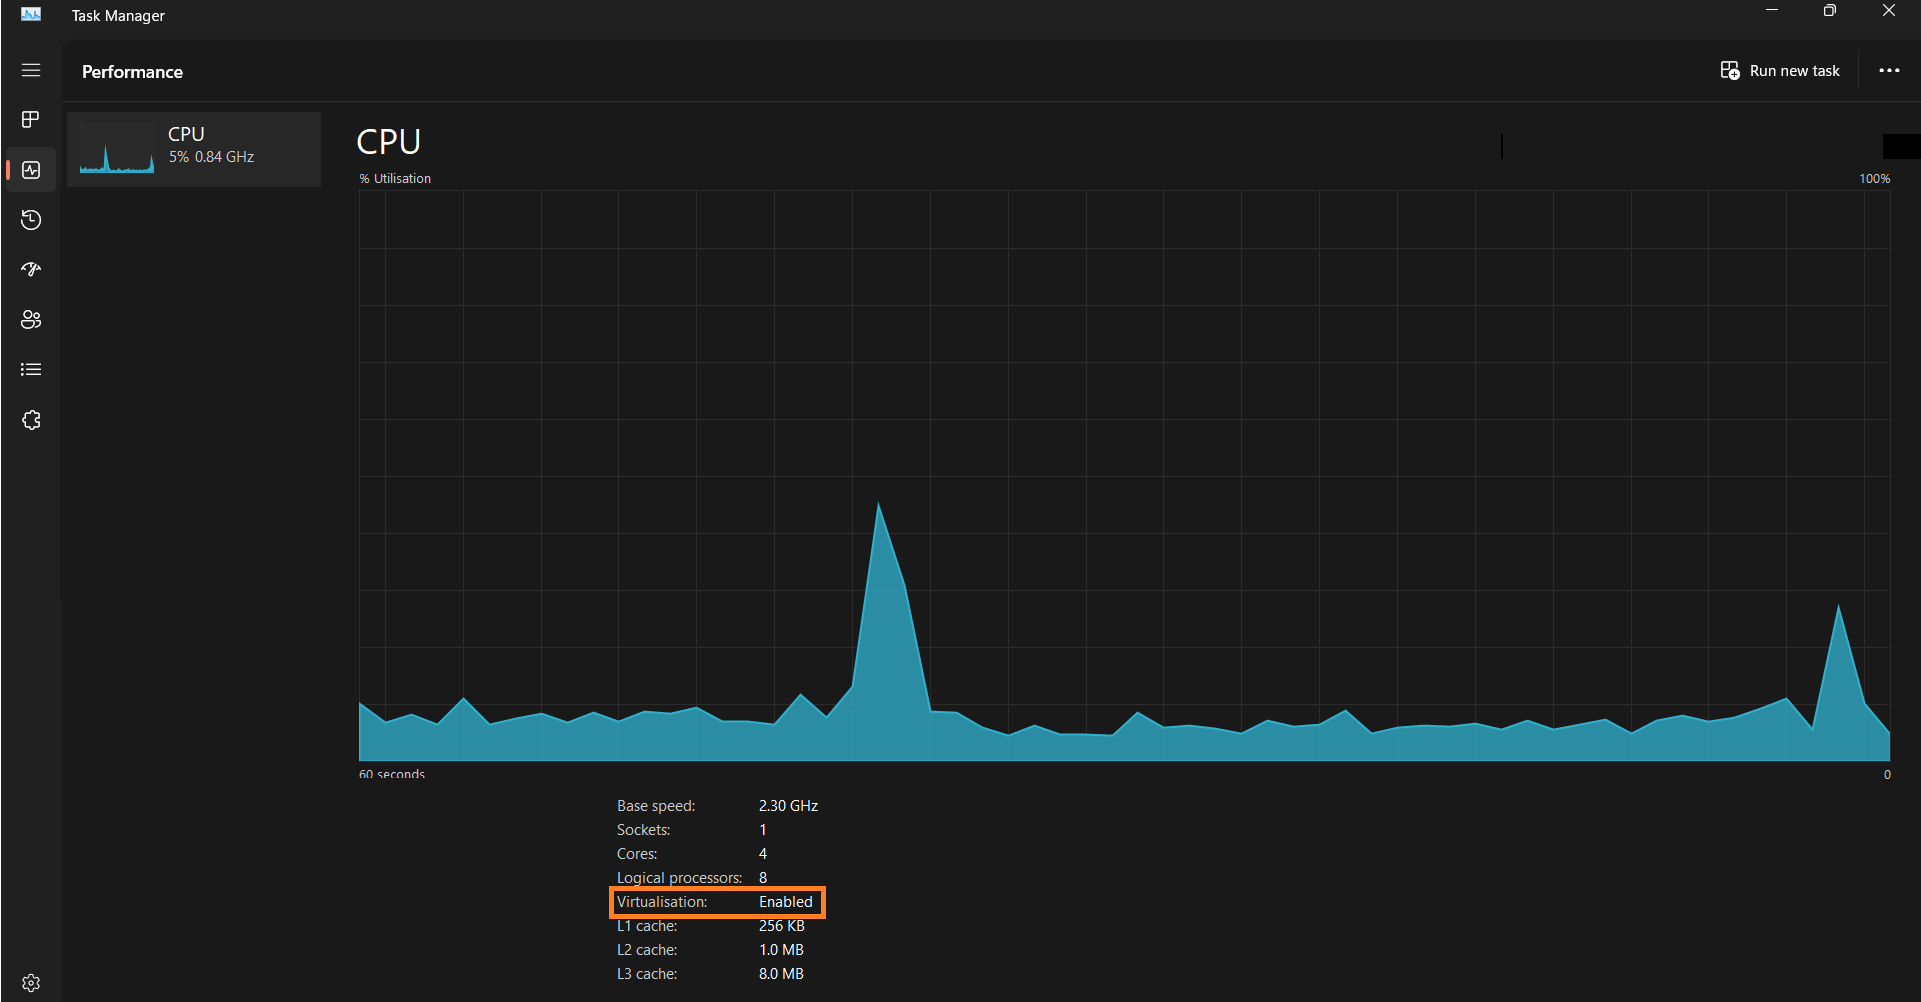Open the Details list page
This screenshot has width=1921, height=1002.
pos(31,370)
